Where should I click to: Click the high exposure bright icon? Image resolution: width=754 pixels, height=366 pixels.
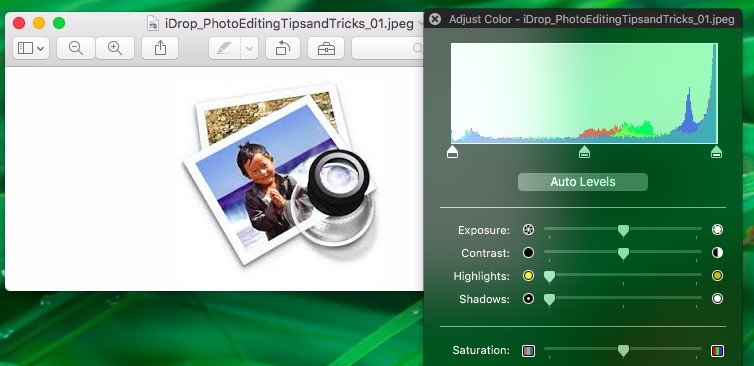point(717,230)
